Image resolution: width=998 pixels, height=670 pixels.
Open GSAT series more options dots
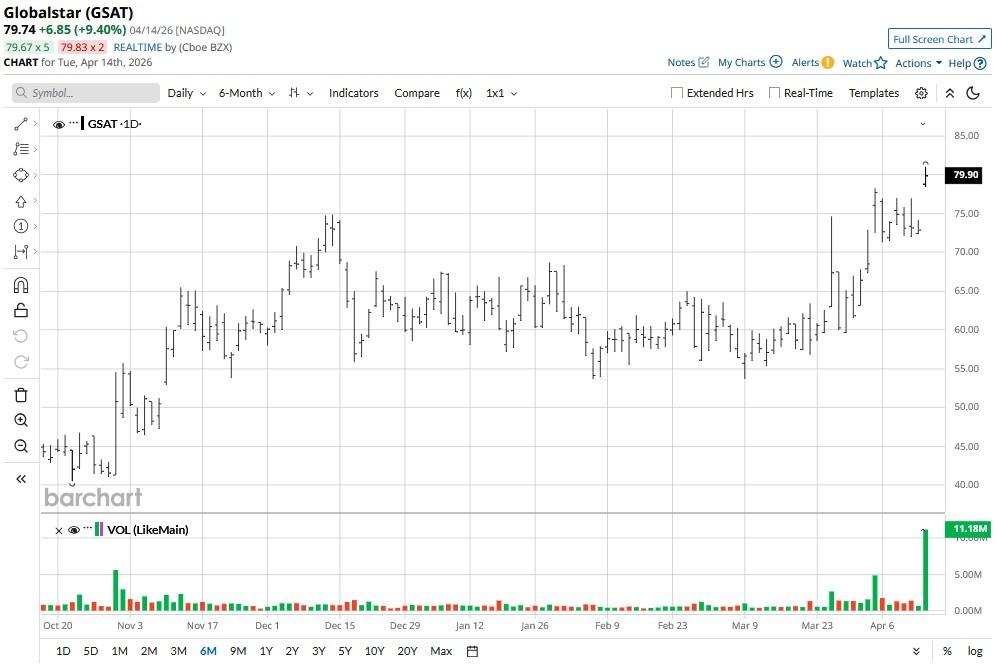click(74, 122)
